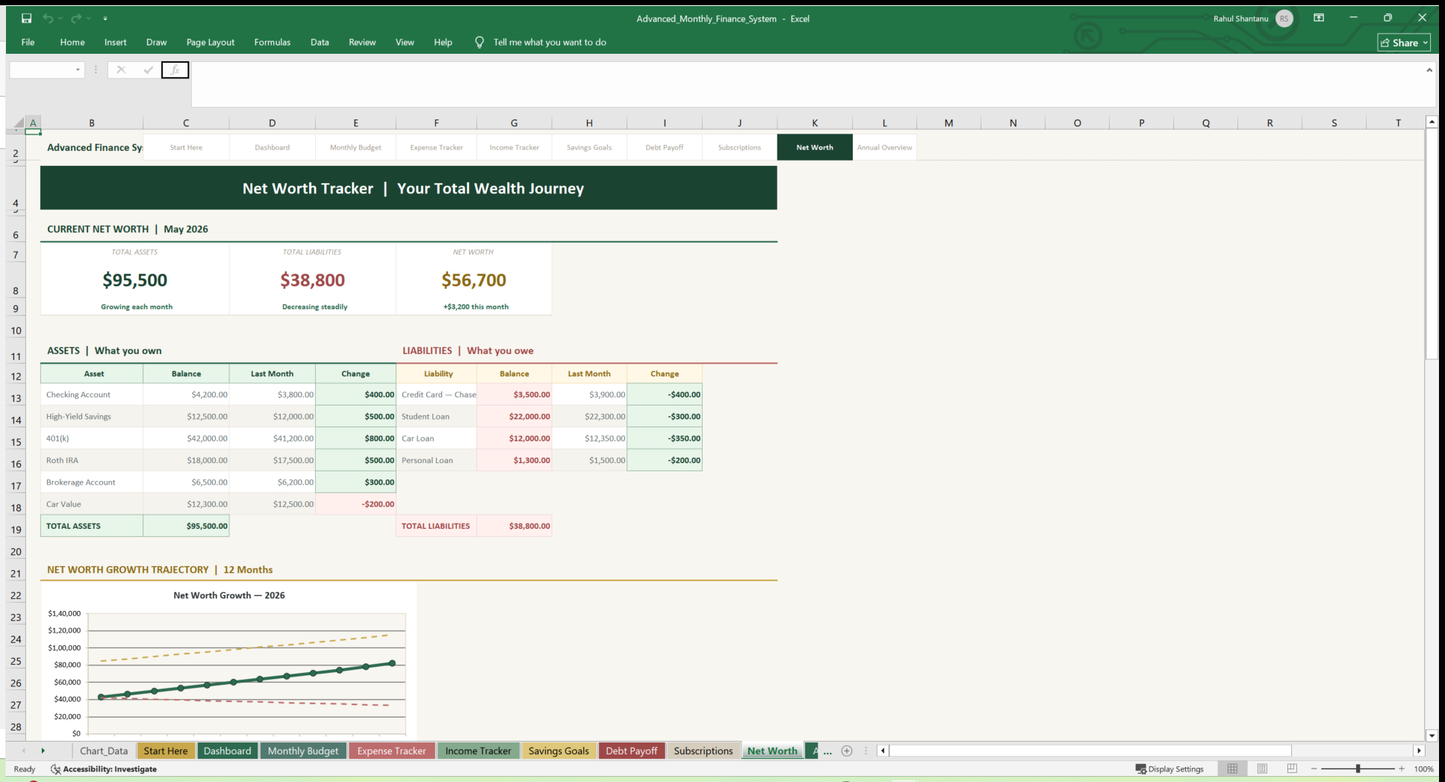The height and width of the screenshot is (782, 1445).
Task: Redo the last action
Action: coord(76,18)
